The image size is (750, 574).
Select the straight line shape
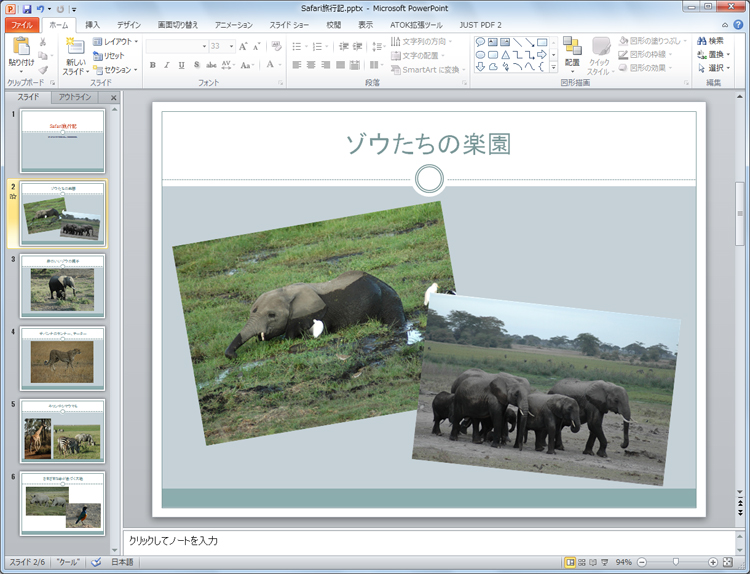(518, 42)
